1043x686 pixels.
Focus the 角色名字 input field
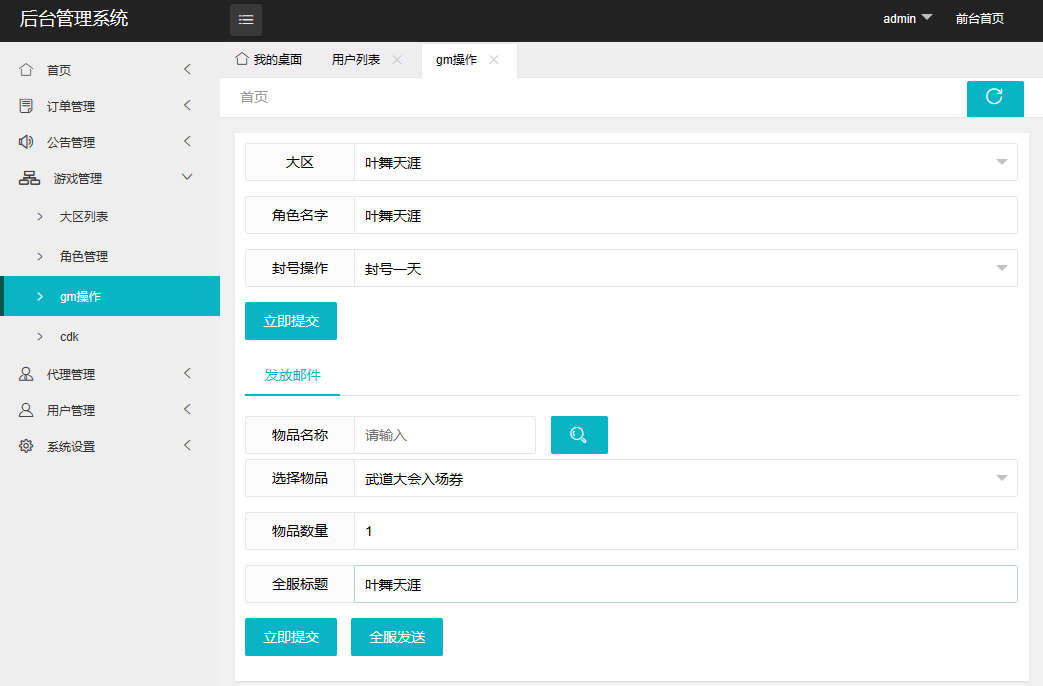tap(686, 216)
